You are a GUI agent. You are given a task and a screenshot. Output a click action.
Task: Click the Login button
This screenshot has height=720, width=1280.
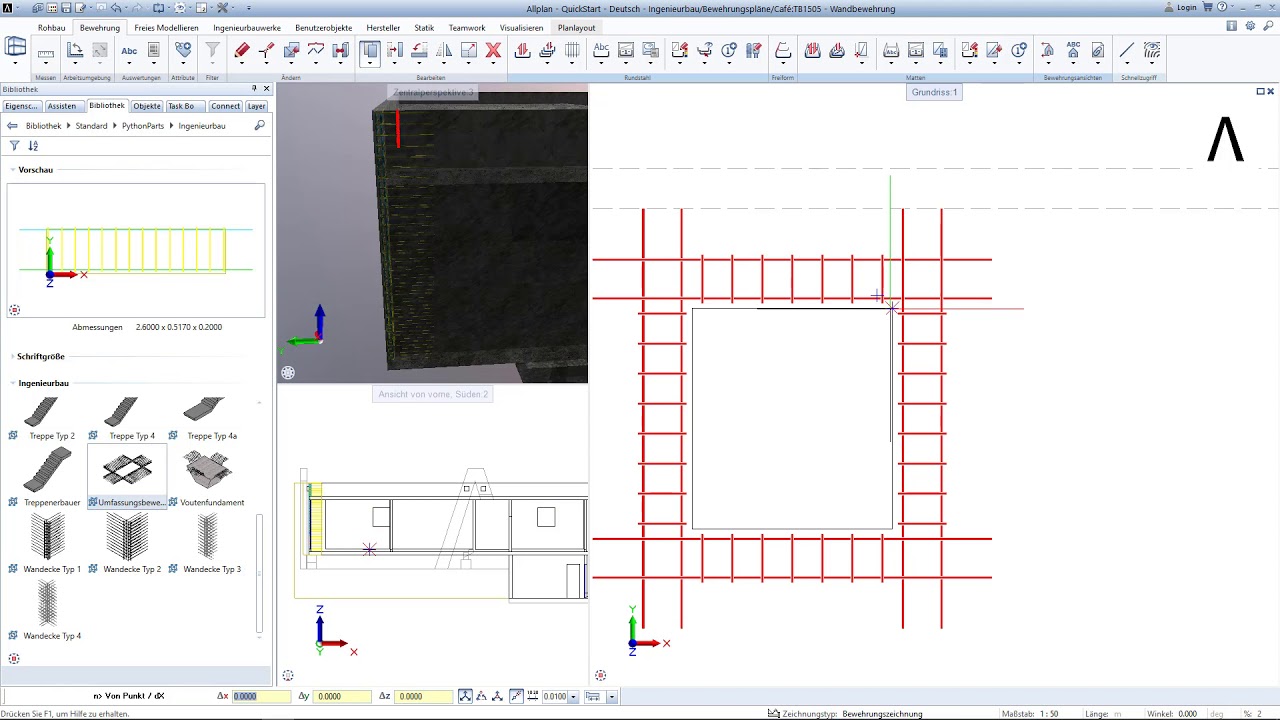click(1186, 7)
